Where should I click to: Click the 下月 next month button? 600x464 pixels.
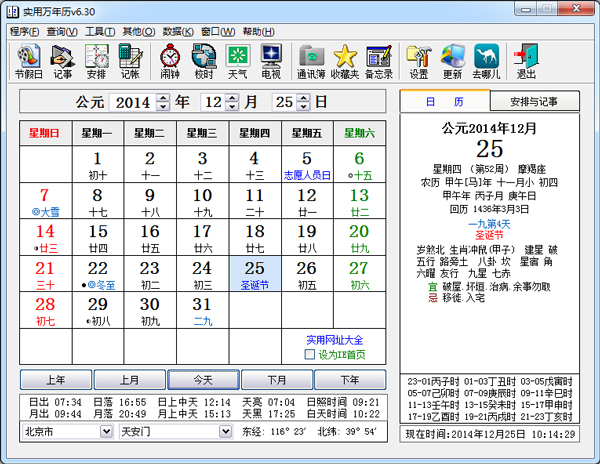point(277,380)
